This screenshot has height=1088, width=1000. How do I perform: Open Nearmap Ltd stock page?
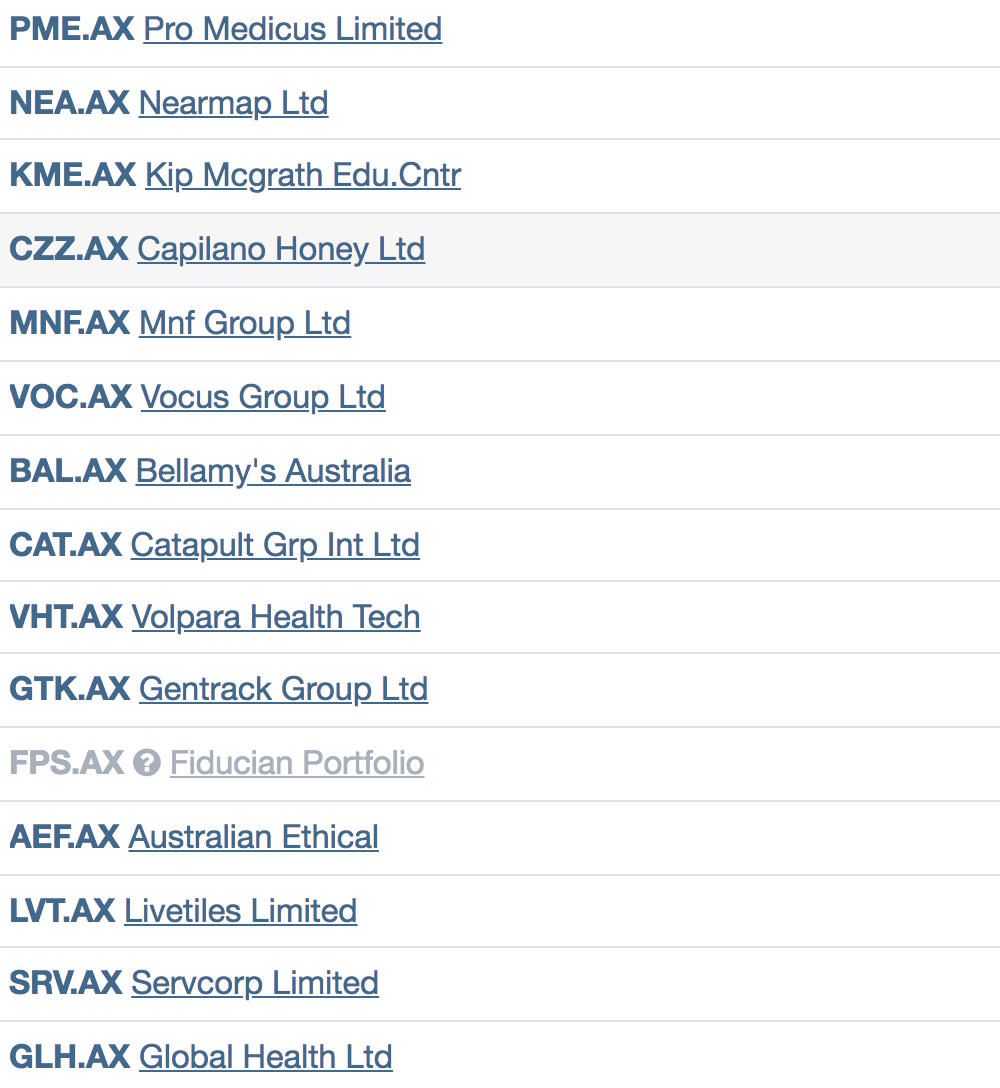click(x=233, y=103)
